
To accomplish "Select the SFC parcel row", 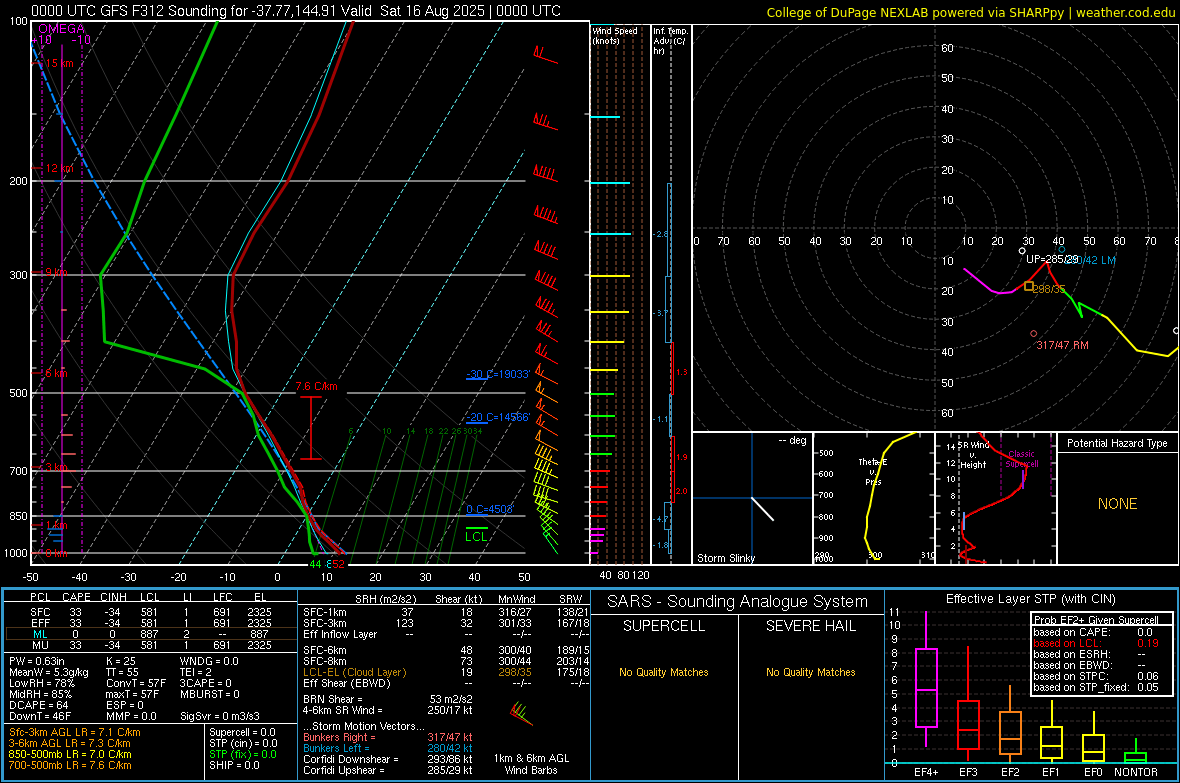I will point(151,612).
